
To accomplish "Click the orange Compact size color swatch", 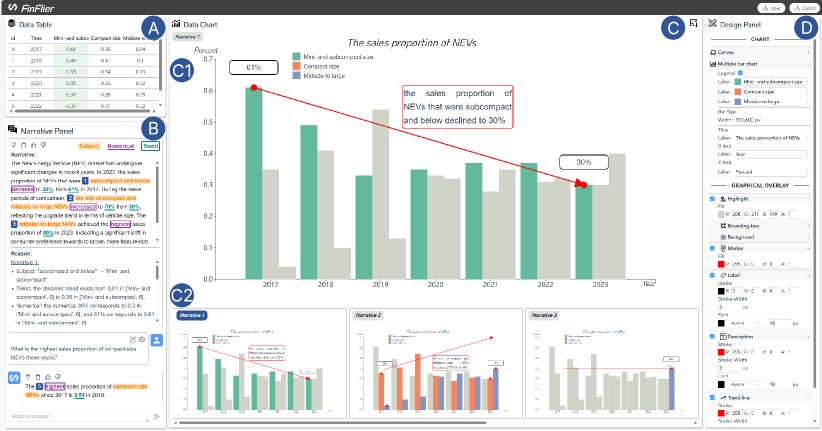I will (x=738, y=92).
